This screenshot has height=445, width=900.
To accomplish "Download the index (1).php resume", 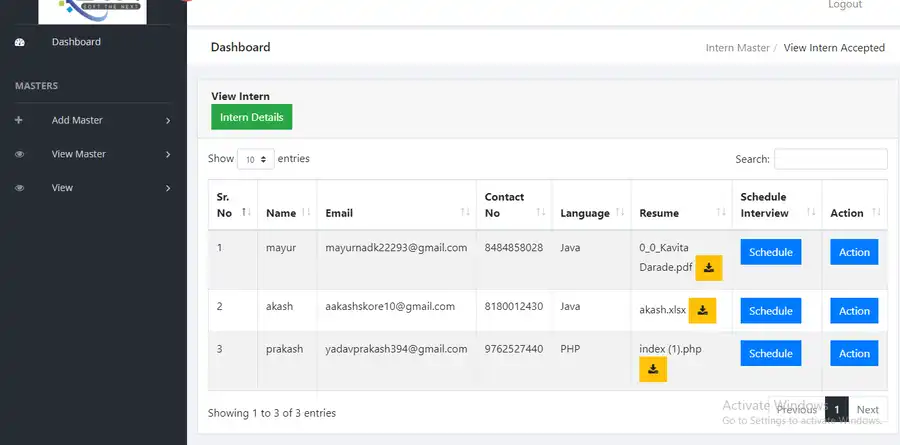I will [653, 369].
